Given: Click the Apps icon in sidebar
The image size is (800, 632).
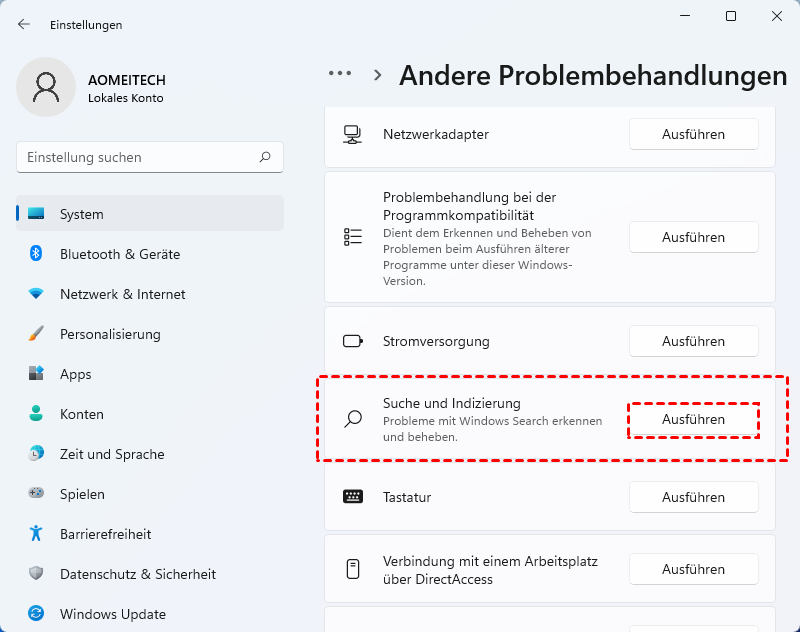Looking at the screenshot, I should click(x=36, y=374).
